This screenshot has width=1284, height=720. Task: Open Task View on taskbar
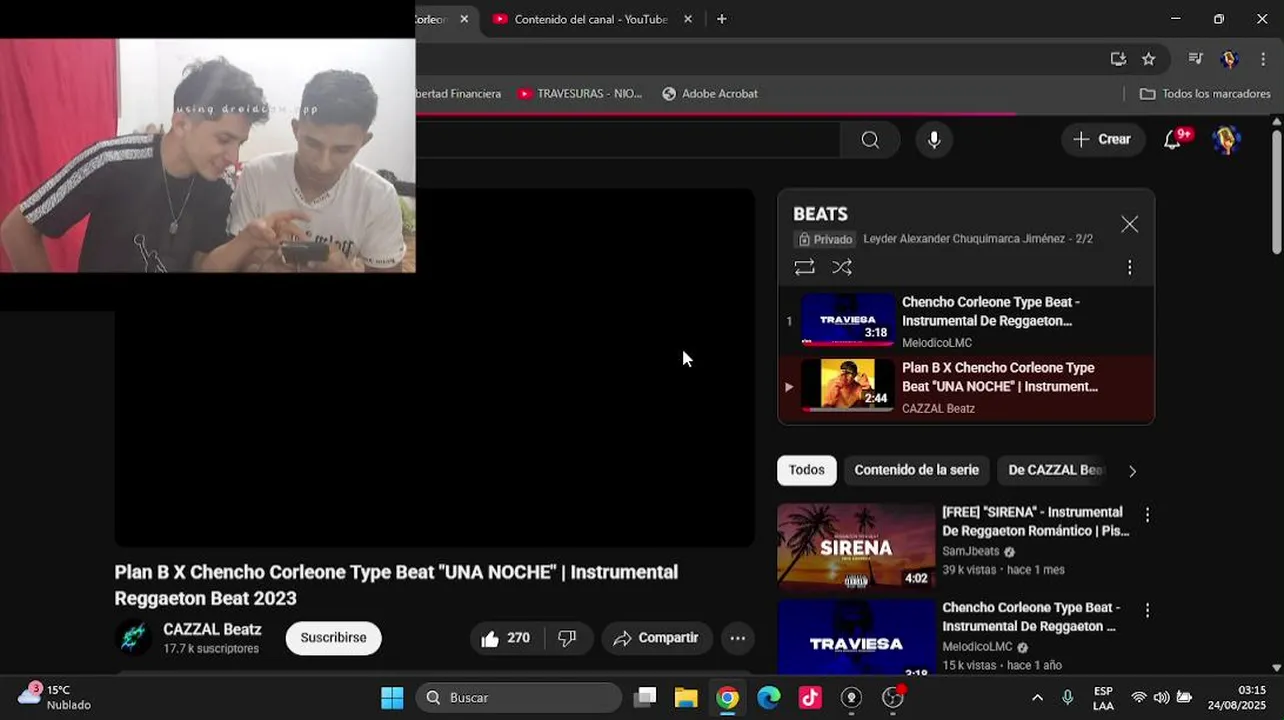point(645,697)
